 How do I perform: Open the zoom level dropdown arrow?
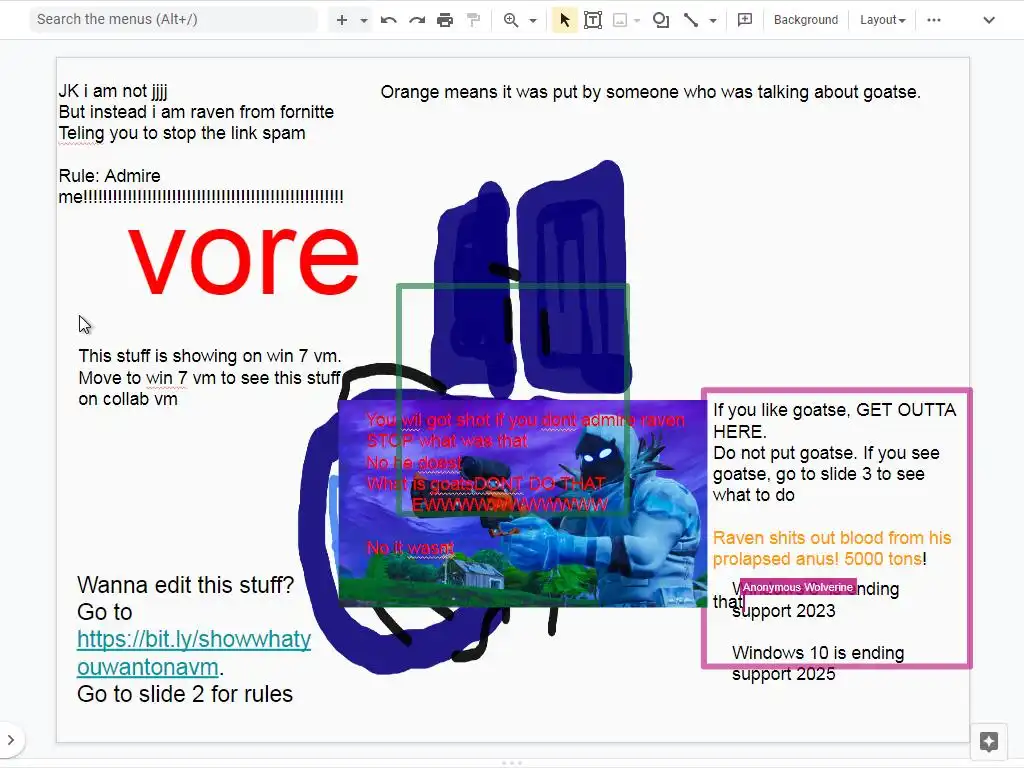(533, 20)
